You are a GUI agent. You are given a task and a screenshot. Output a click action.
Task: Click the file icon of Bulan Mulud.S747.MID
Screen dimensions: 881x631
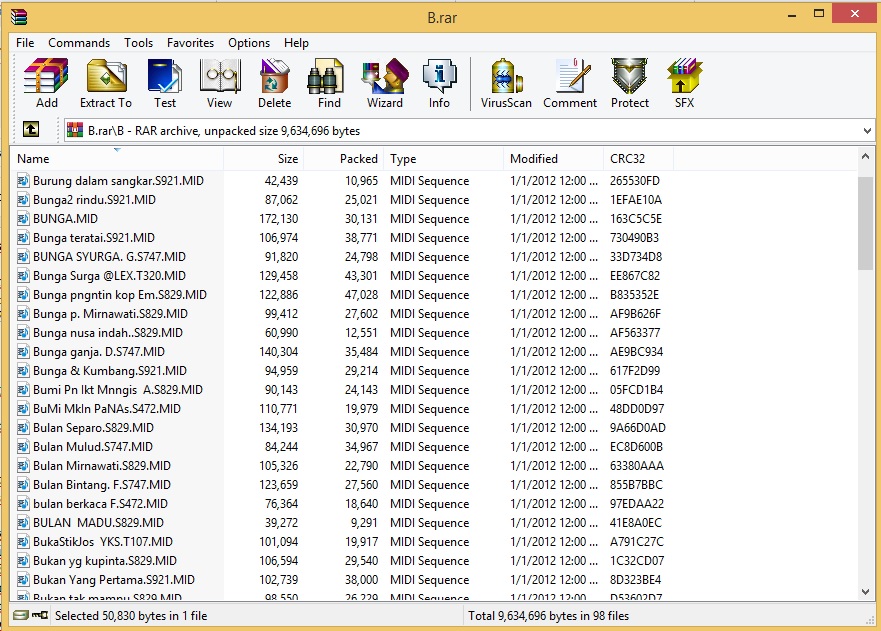pyautogui.click(x=23, y=447)
